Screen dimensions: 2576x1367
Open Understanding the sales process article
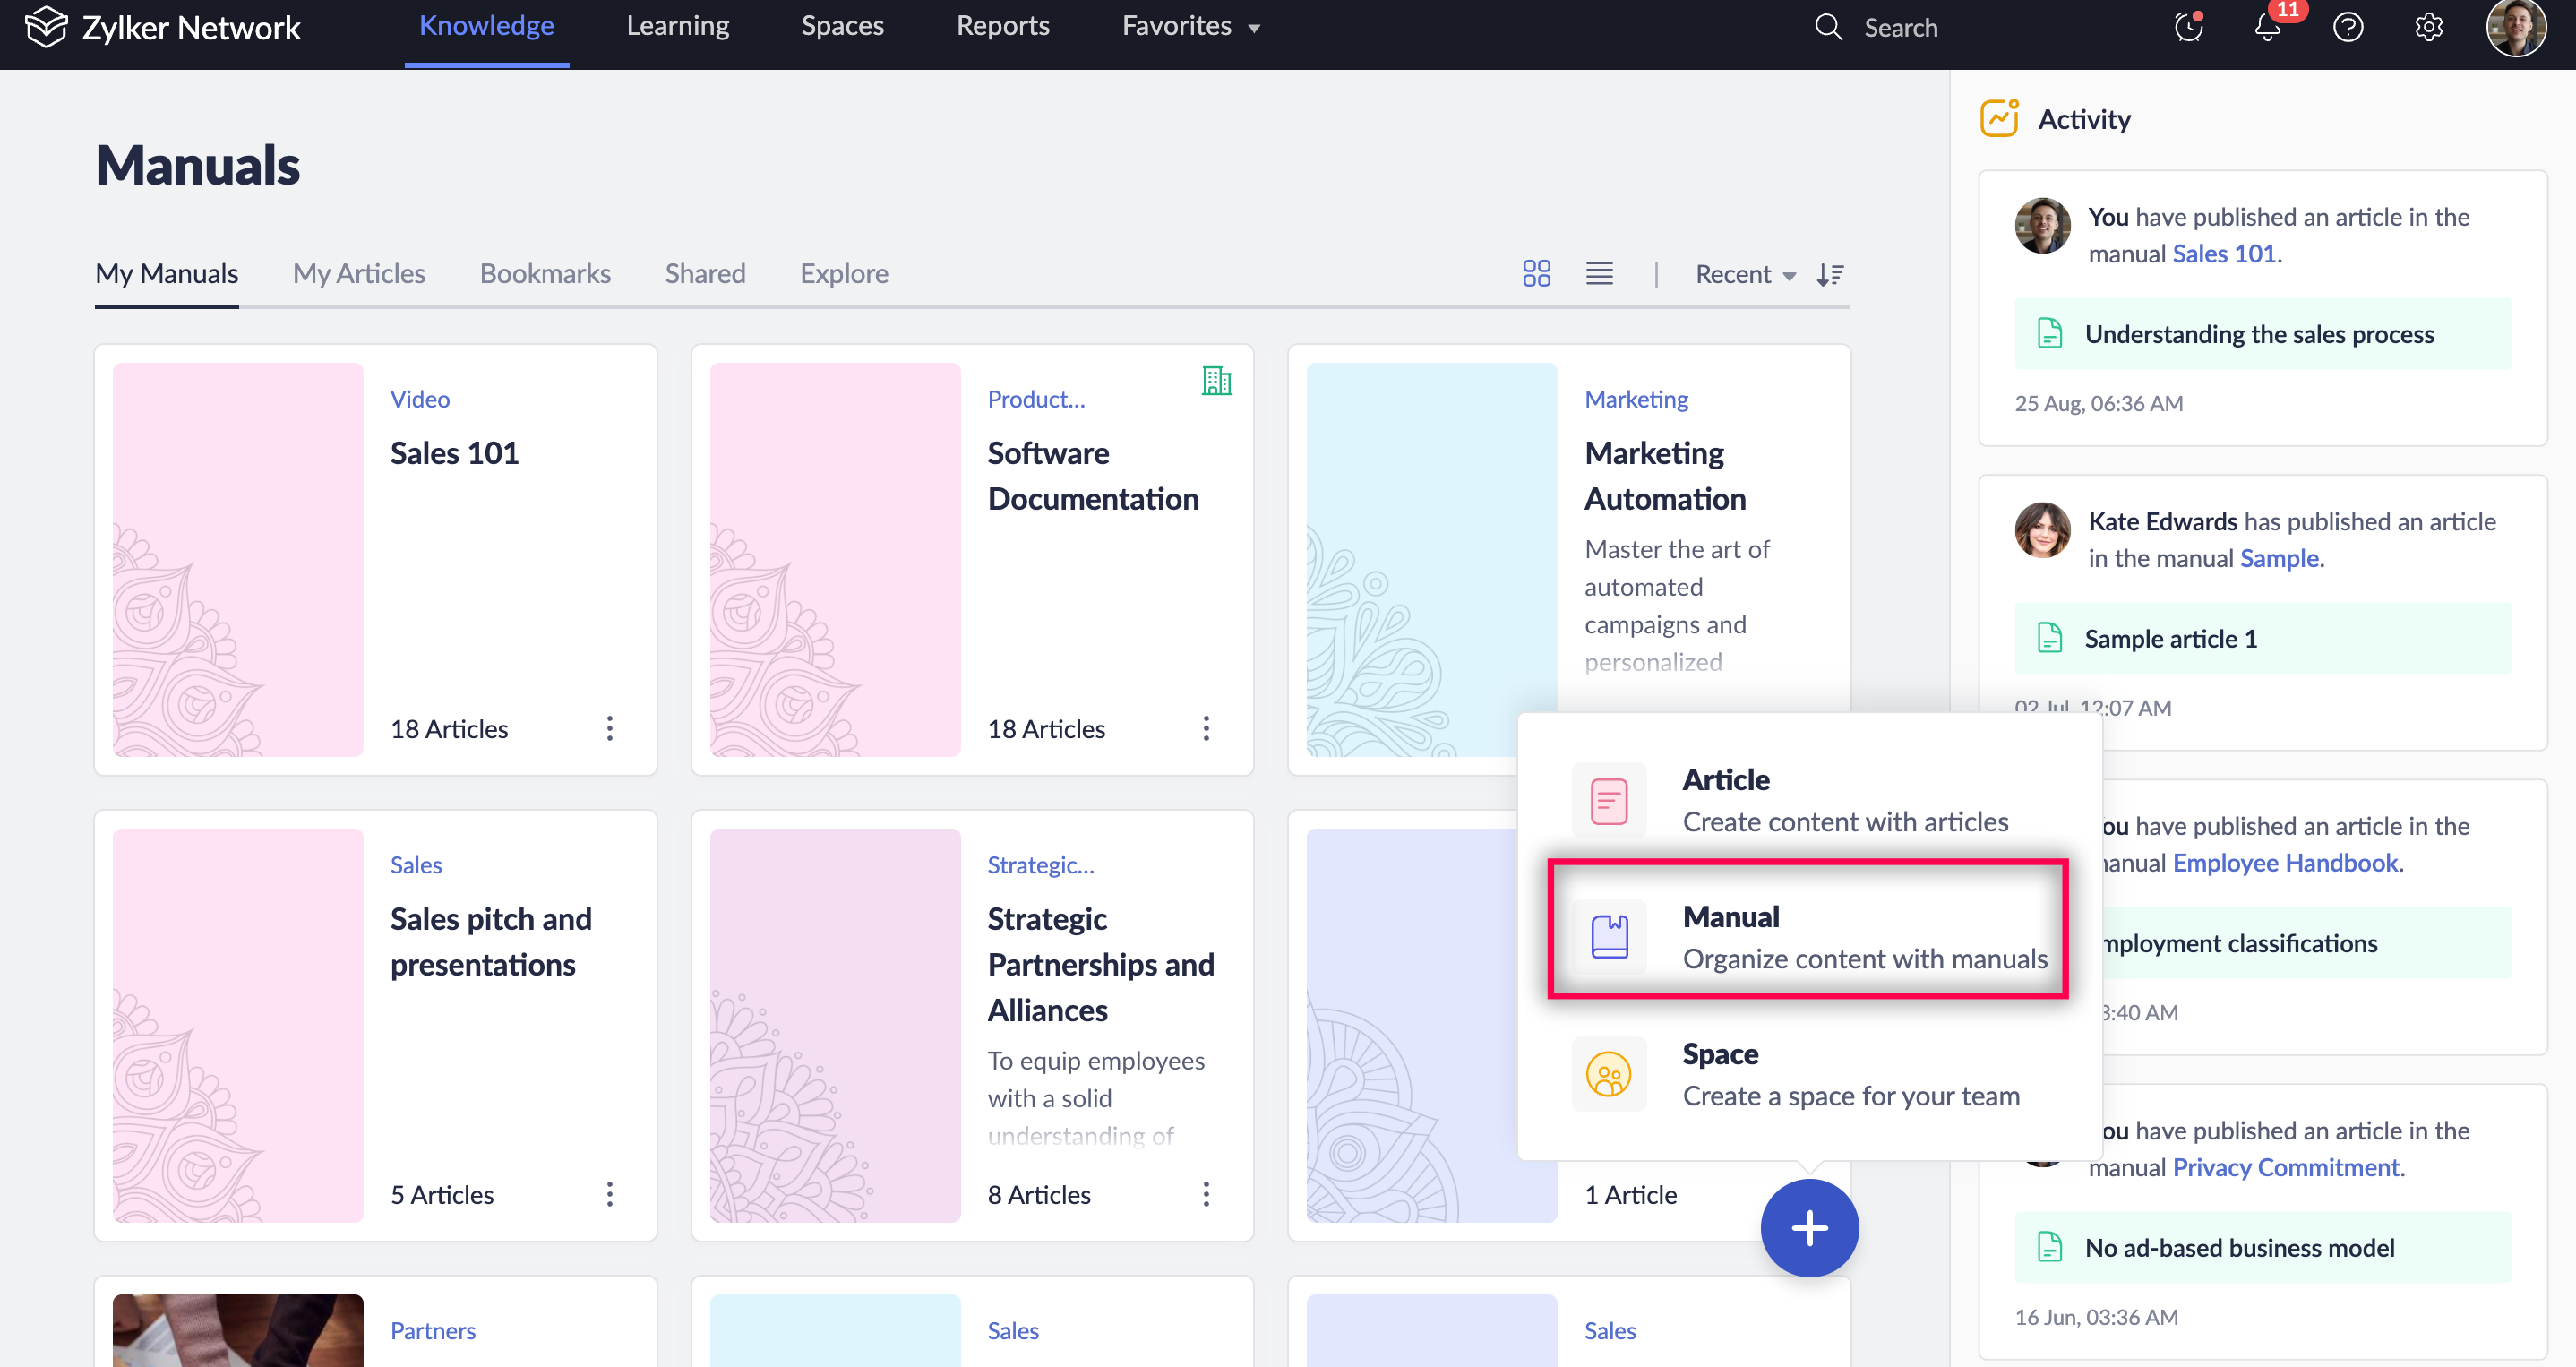pyautogui.click(x=2259, y=334)
